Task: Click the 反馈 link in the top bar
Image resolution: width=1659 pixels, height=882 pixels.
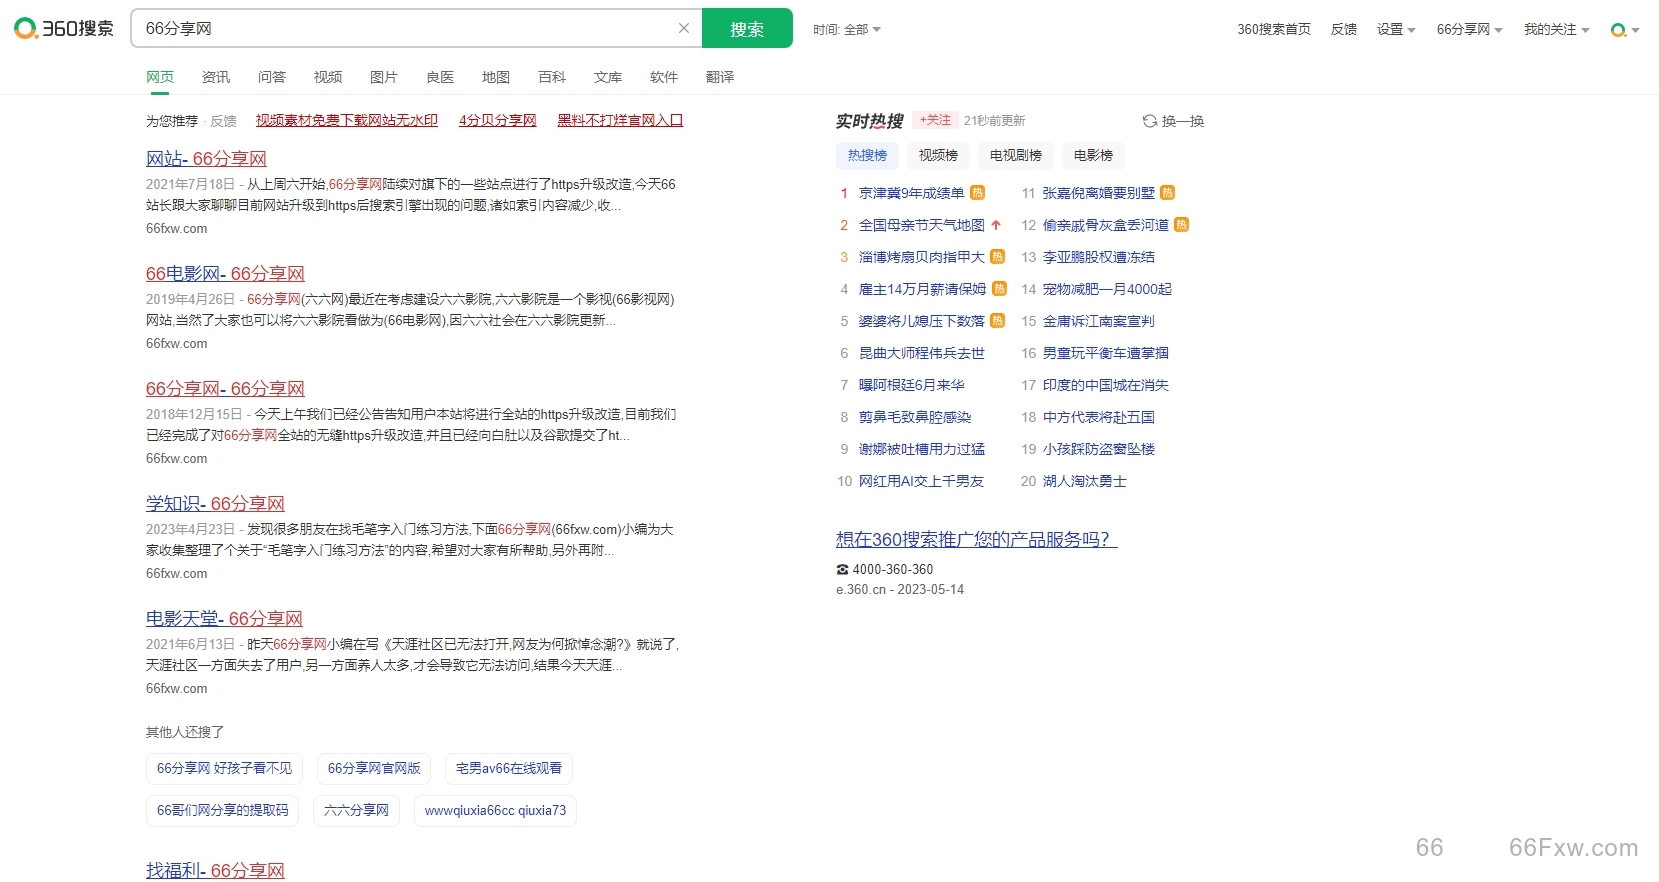Action: click(x=1344, y=29)
